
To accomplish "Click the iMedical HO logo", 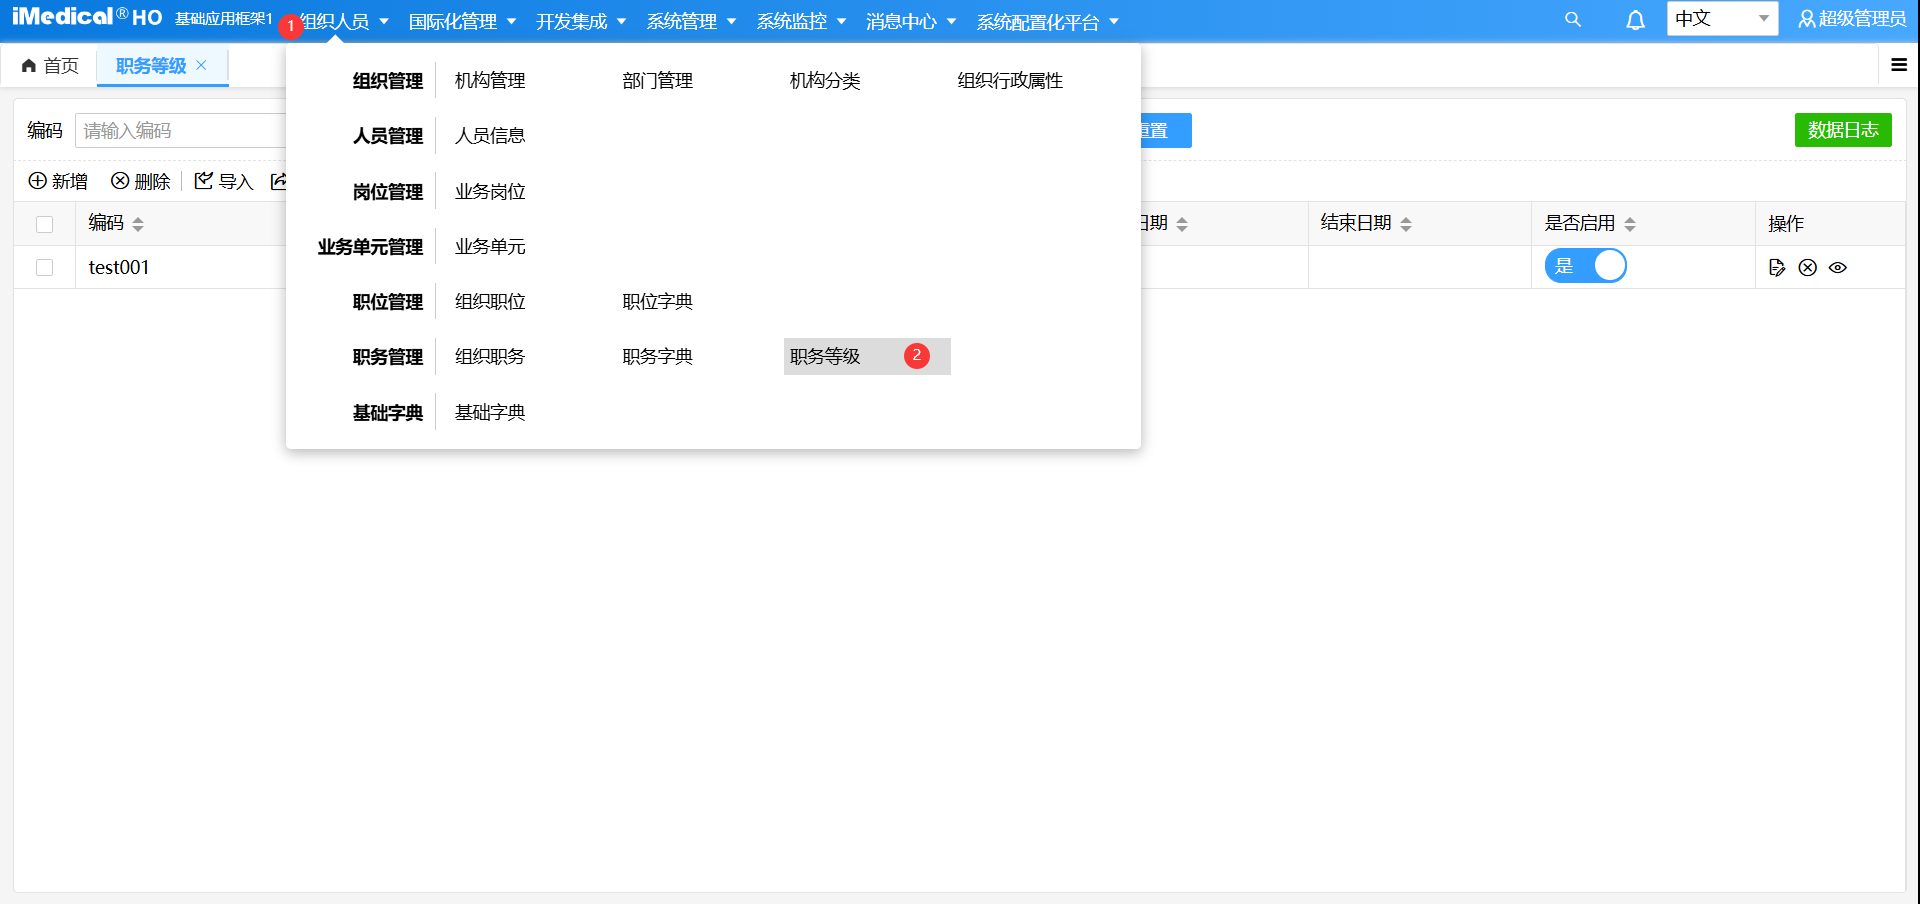I will point(87,17).
